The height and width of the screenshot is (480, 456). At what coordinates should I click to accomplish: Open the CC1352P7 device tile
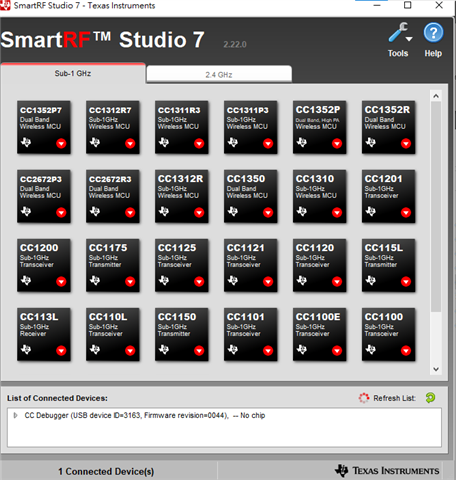coord(44,127)
